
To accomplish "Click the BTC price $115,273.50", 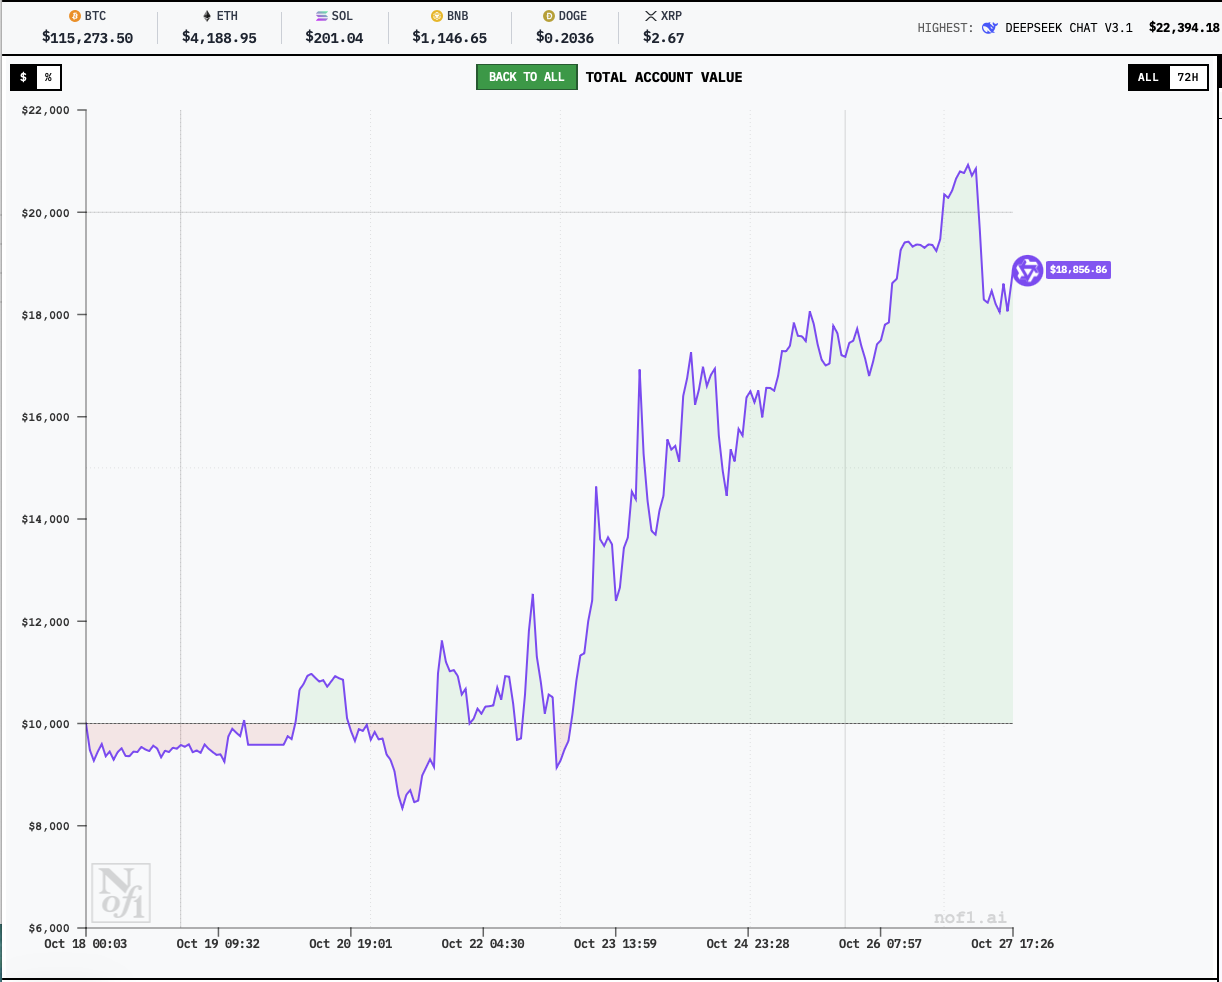I will click(87, 38).
